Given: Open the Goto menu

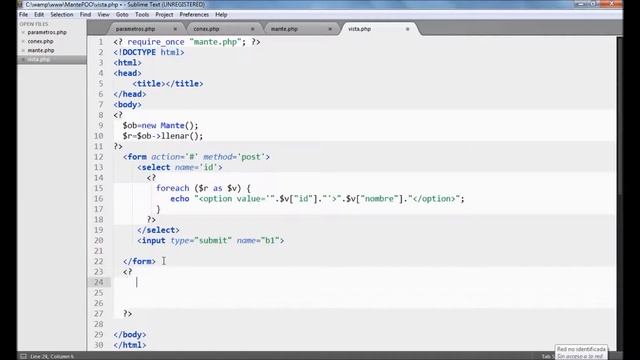Looking at the screenshot, I should pyautogui.click(x=122, y=14).
